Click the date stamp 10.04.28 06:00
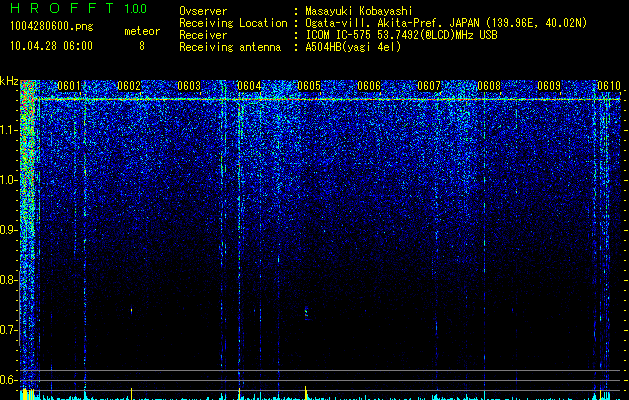 [51, 46]
